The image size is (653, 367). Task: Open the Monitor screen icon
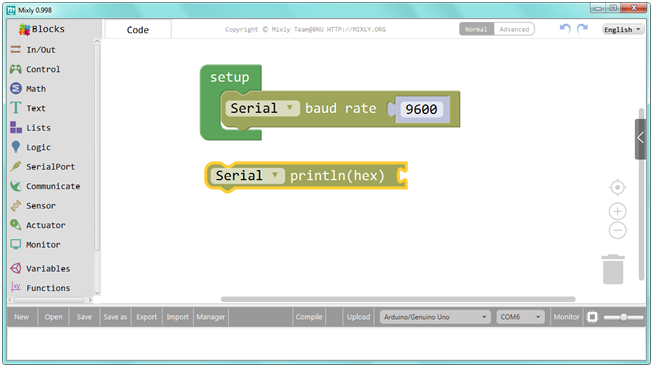pos(15,245)
